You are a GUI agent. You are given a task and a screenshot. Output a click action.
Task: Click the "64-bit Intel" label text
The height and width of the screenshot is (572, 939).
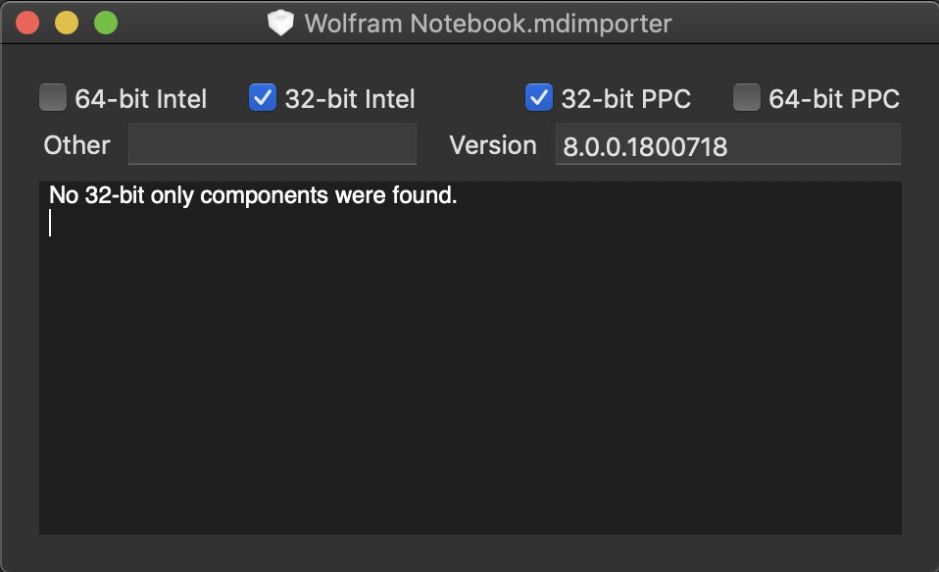click(141, 99)
